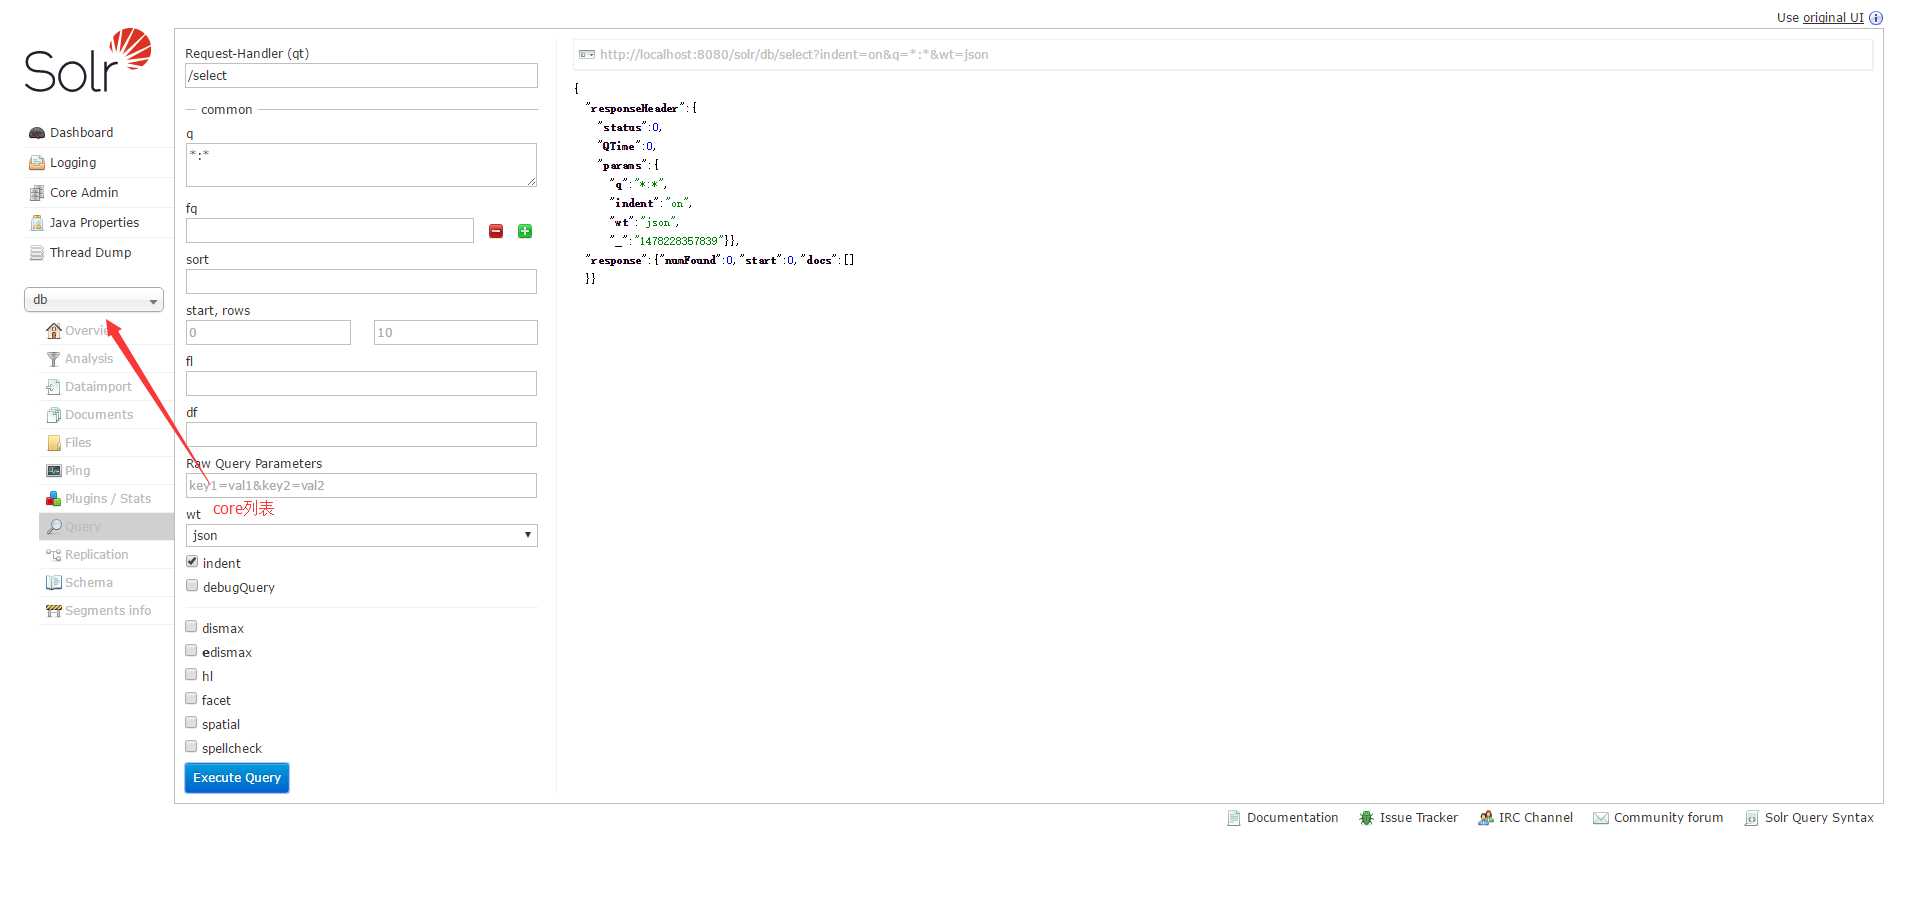Click the Ping terminal icon

coord(54,471)
